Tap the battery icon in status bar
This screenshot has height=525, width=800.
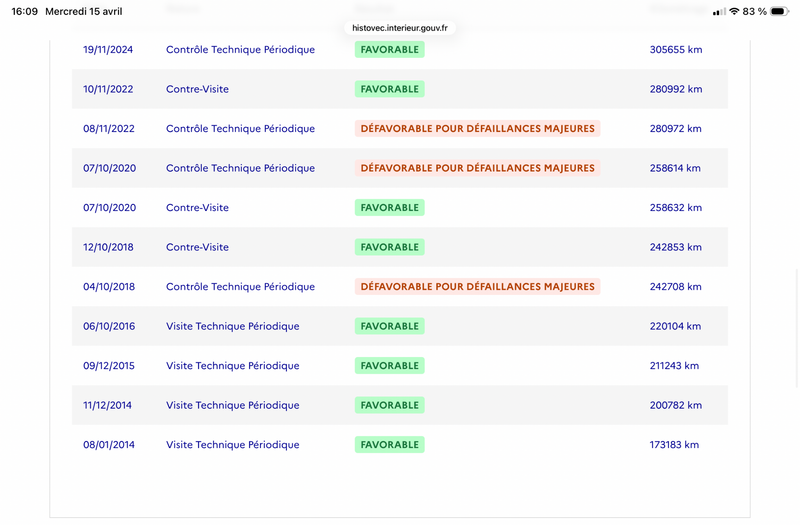coord(779,11)
